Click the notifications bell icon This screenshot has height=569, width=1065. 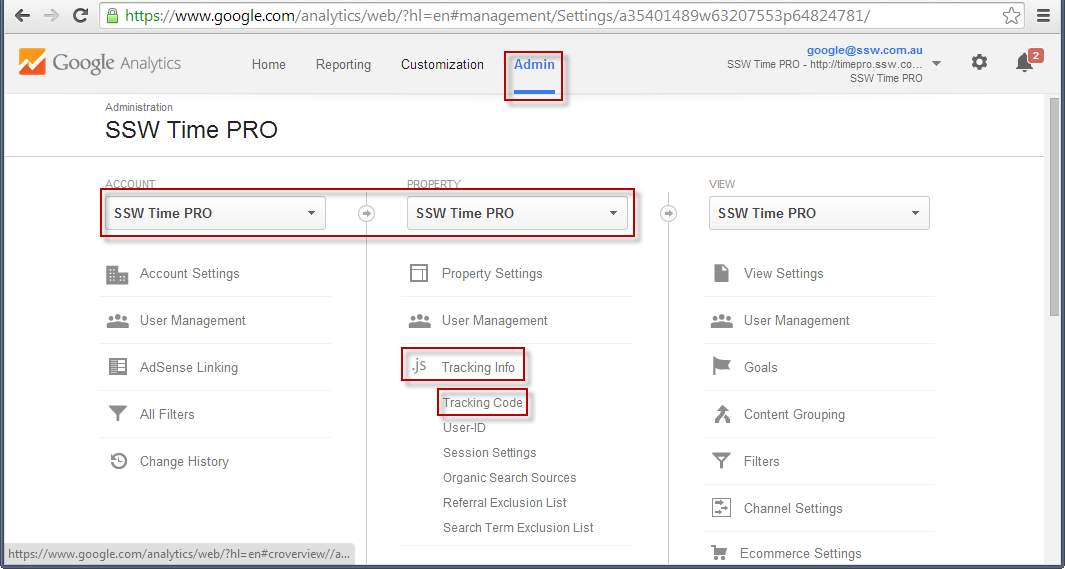click(1024, 63)
